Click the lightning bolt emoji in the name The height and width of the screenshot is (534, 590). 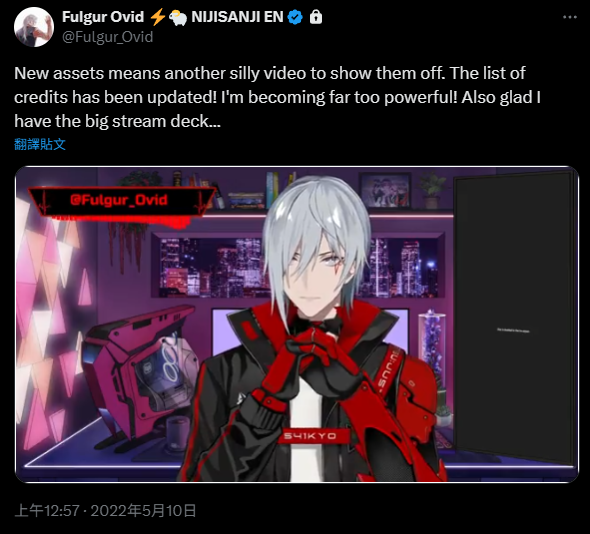(x=158, y=17)
